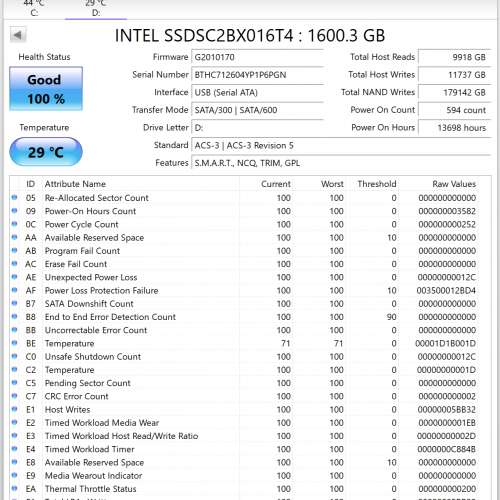Click the status dot for Program Fail Count
Viewport: 500px width, 500px height.
pyautogui.click(x=14, y=250)
